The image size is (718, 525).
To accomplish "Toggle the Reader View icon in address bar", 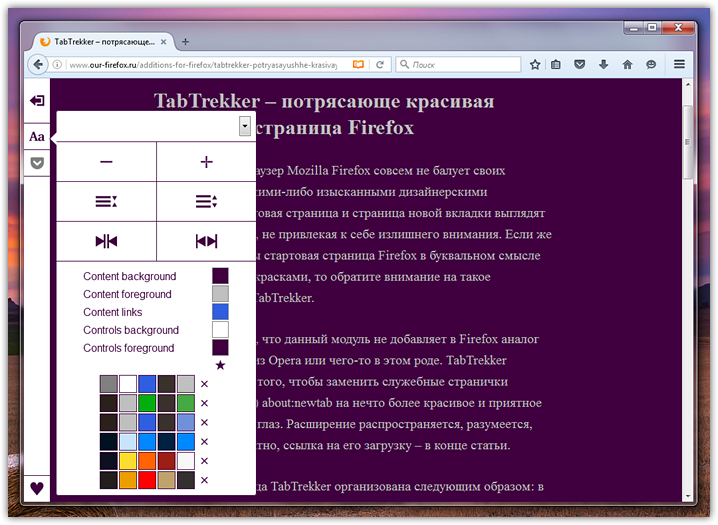I will pos(358,65).
